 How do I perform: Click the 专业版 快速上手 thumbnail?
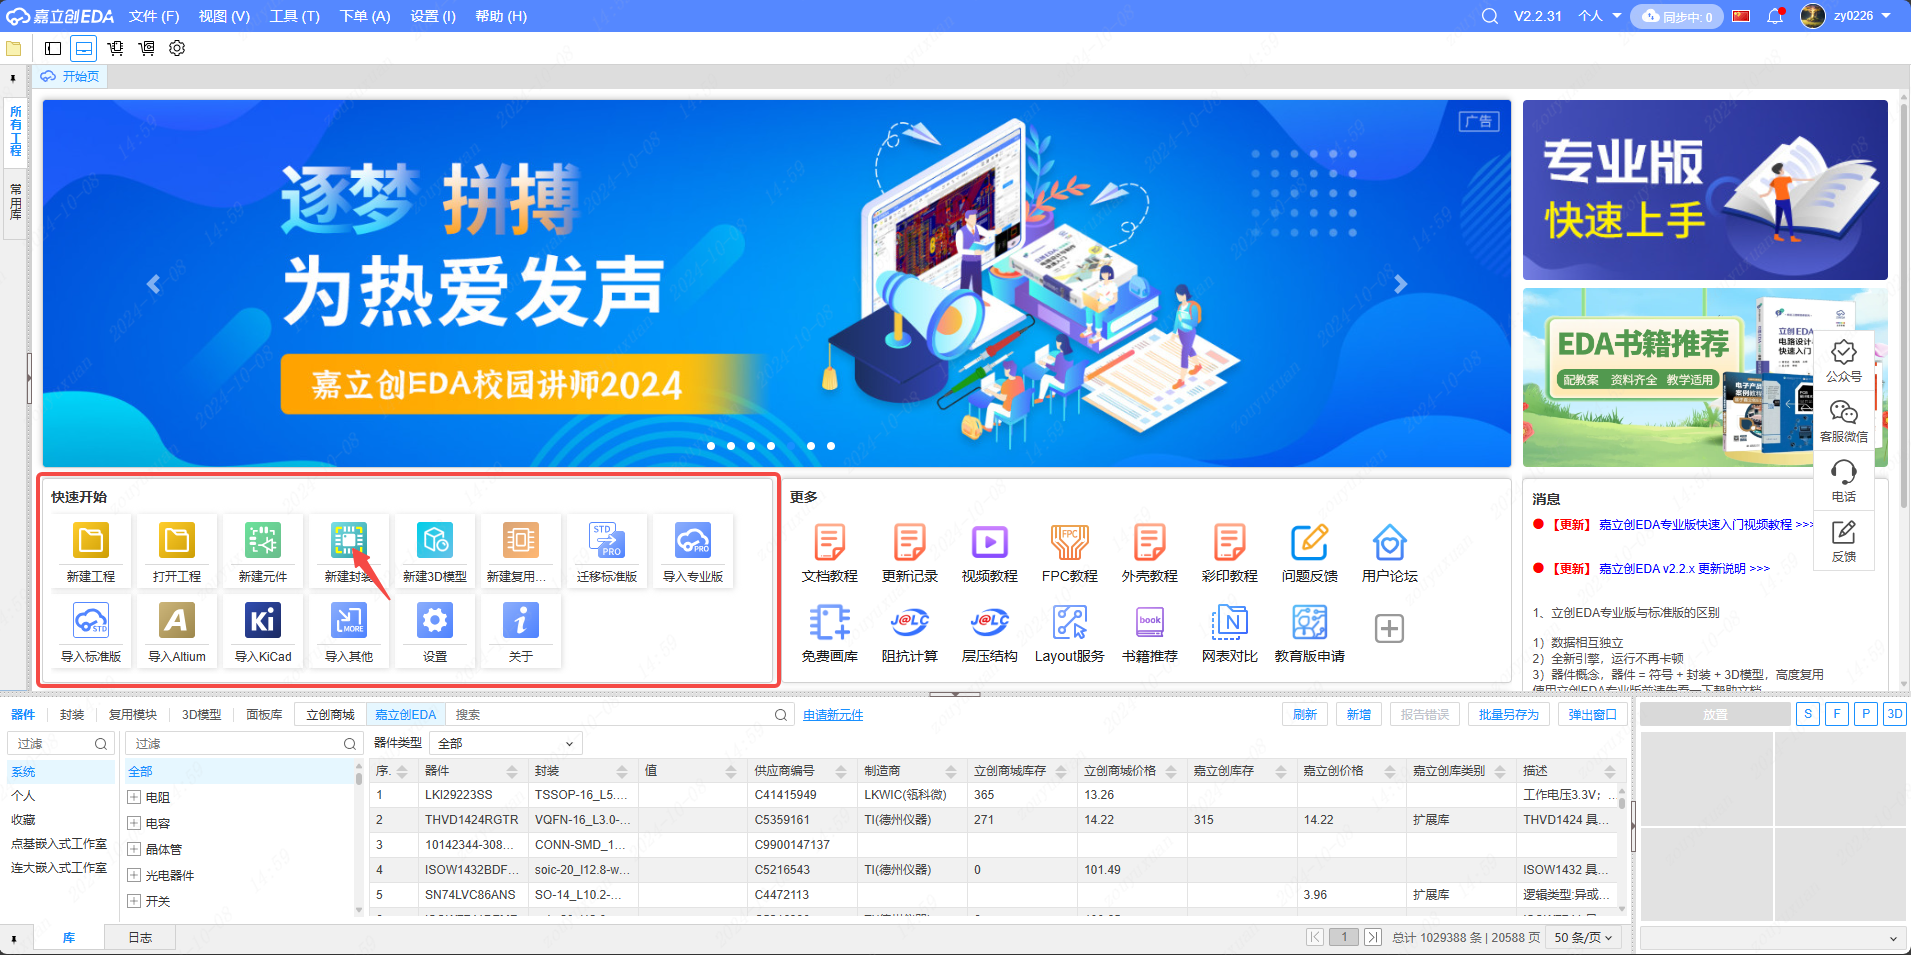1705,190
